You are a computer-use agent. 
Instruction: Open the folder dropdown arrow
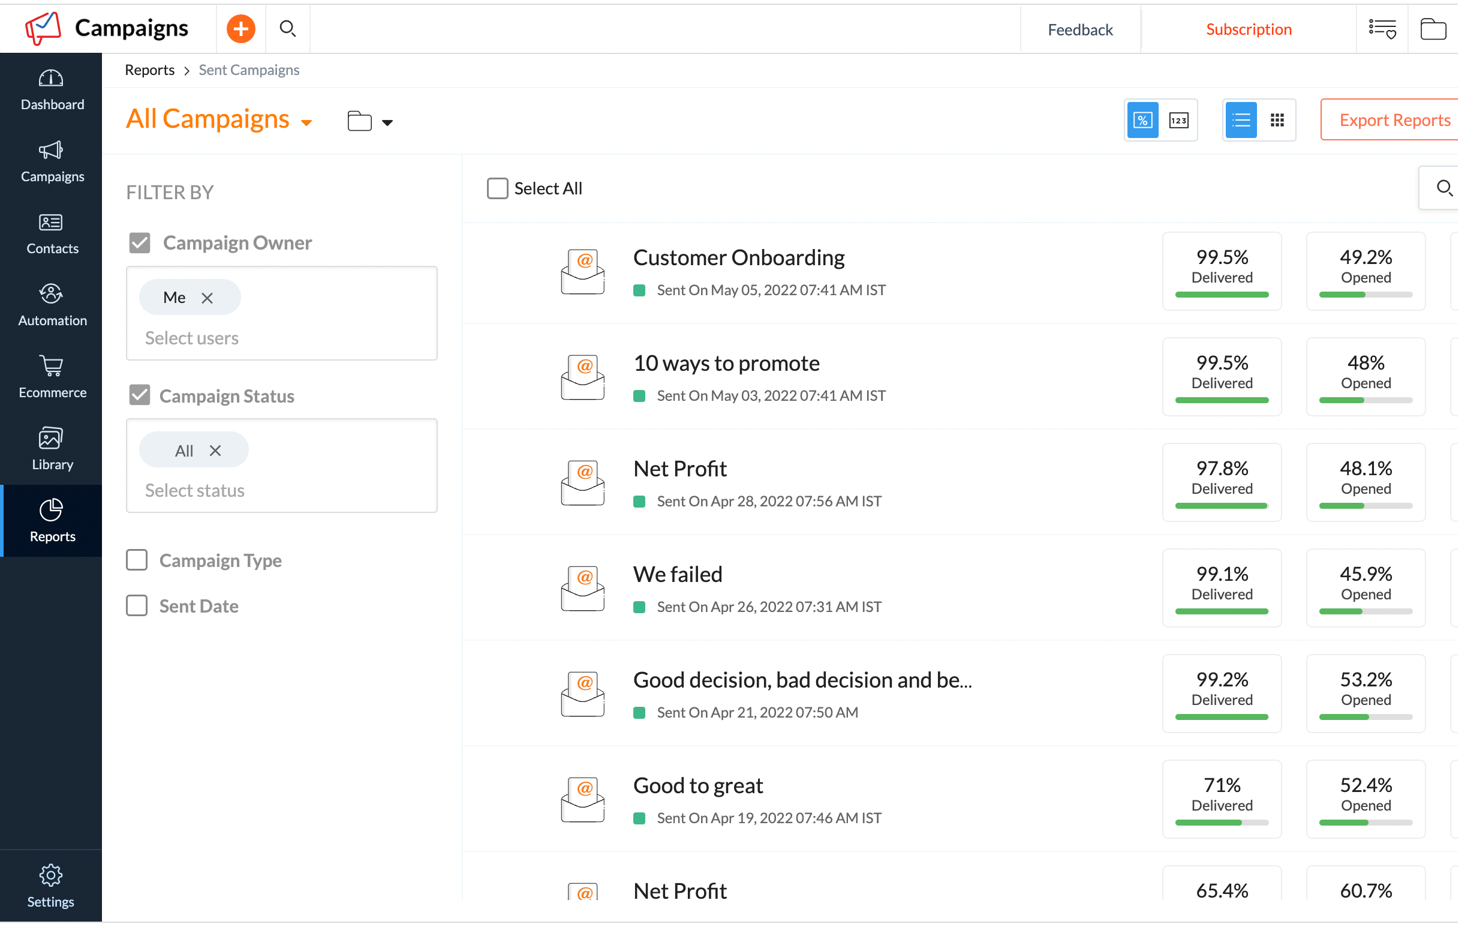pos(387,122)
